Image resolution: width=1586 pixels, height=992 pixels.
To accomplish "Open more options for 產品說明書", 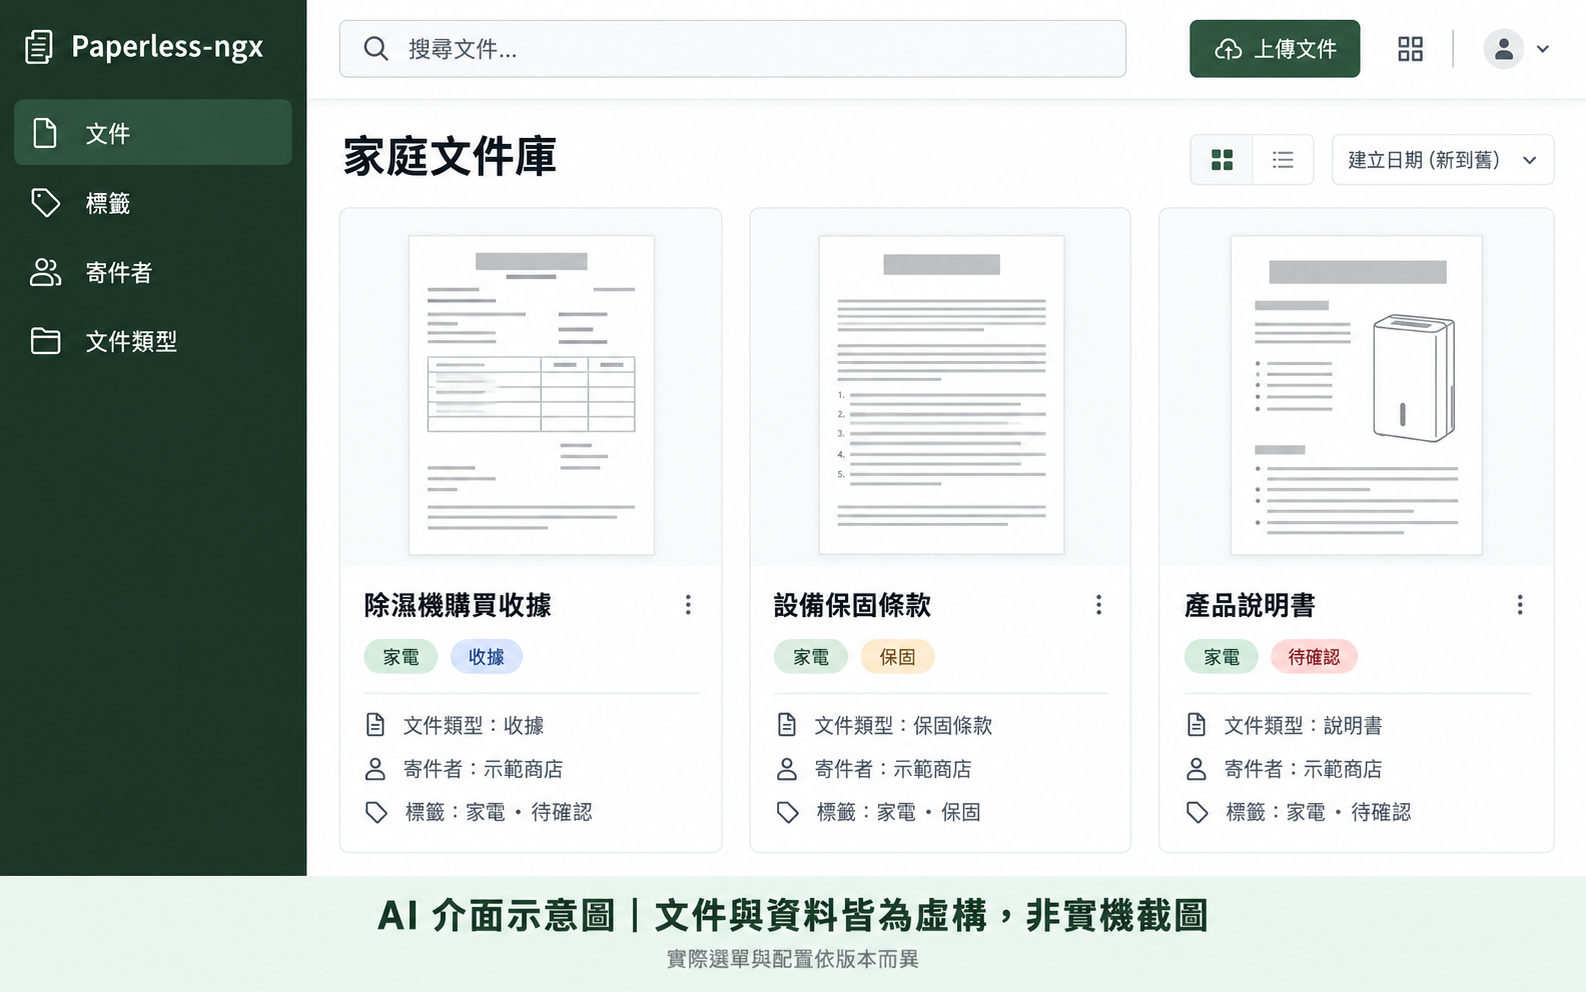I will (1519, 605).
